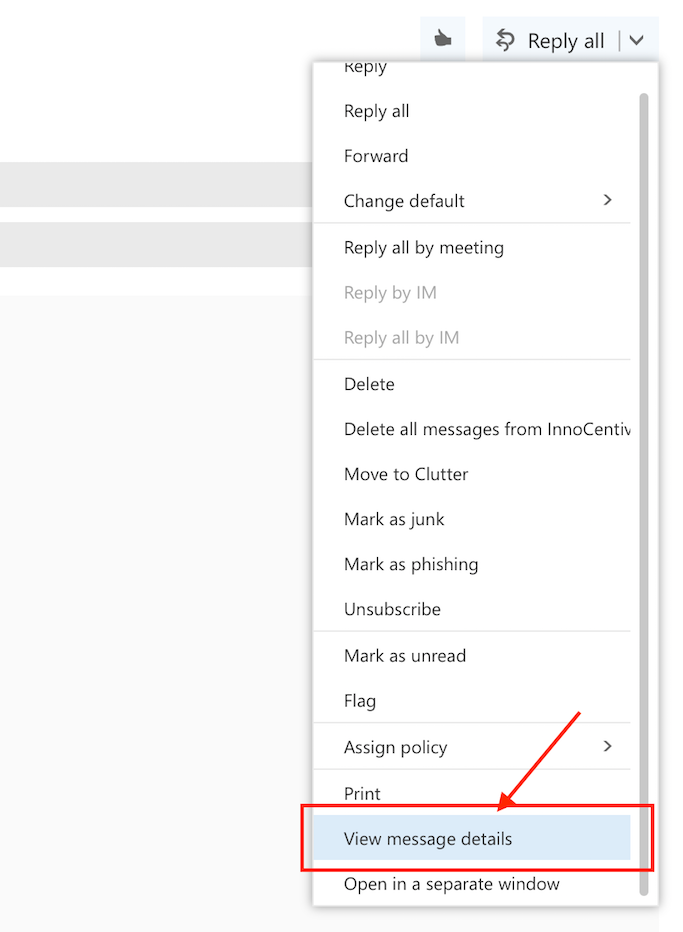Click the menu's vertical scrollbar

point(644,493)
